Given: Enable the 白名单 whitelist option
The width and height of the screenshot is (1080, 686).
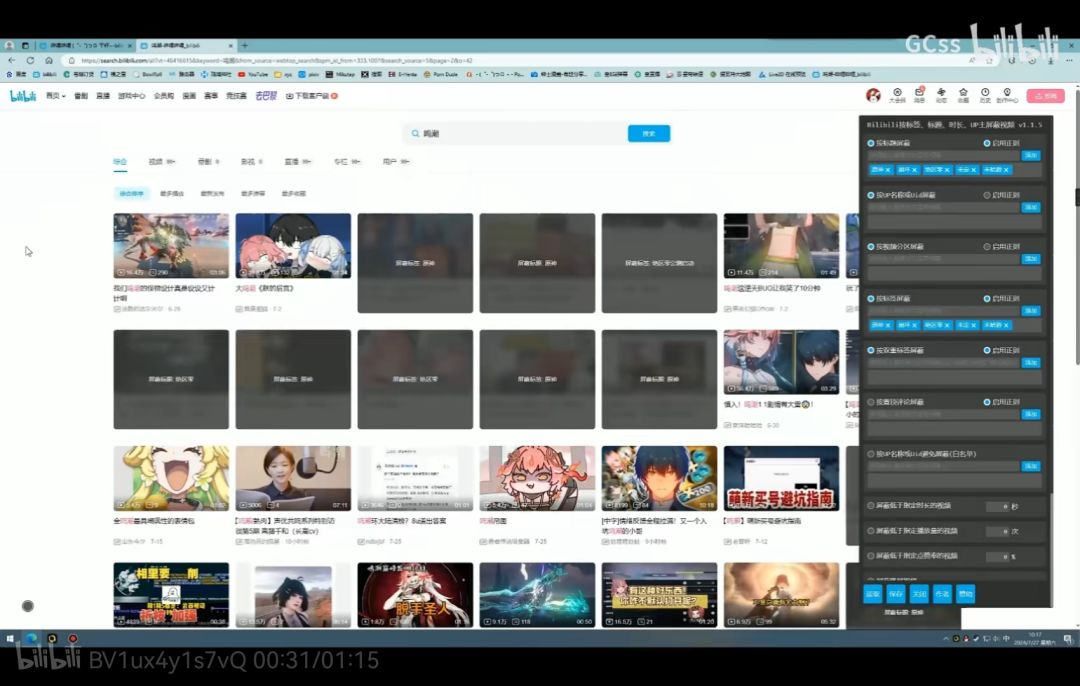Looking at the screenshot, I should [x=871, y=454].
